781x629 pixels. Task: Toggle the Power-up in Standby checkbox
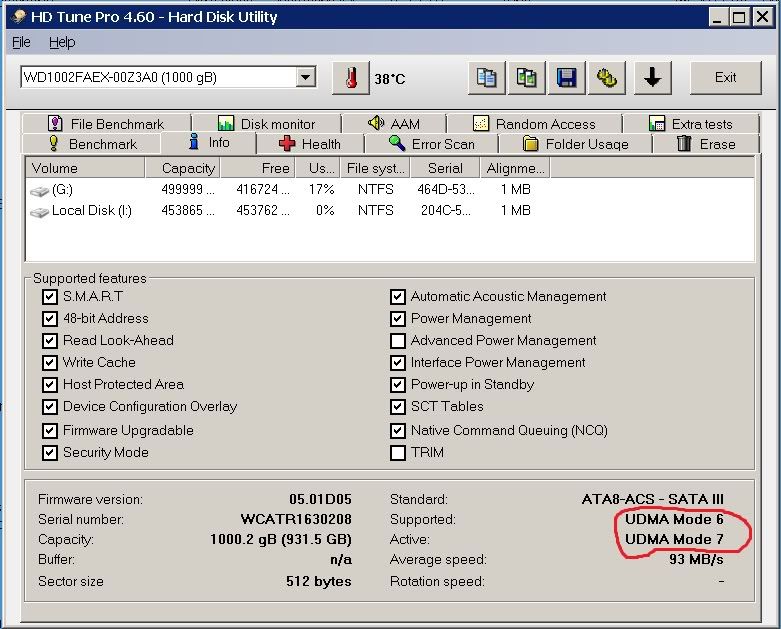(397, 384)
